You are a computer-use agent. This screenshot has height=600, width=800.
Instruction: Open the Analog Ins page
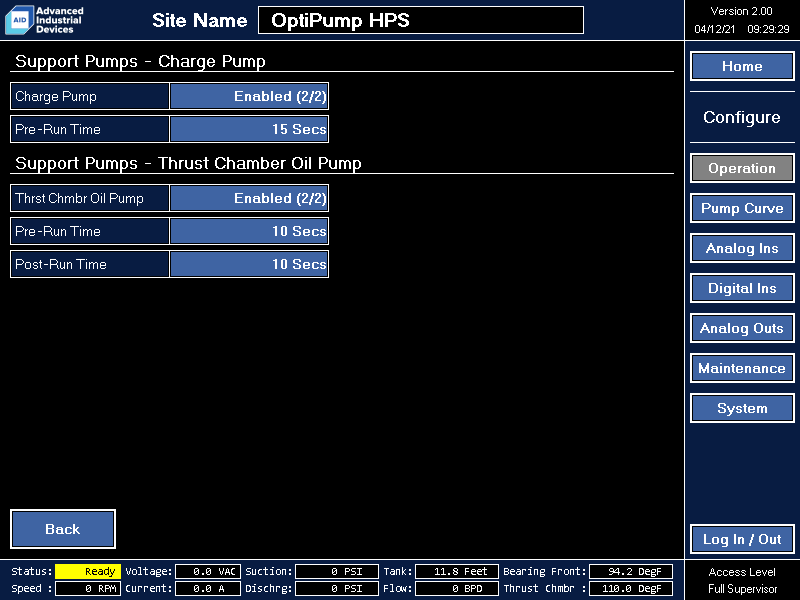point(742,248)
